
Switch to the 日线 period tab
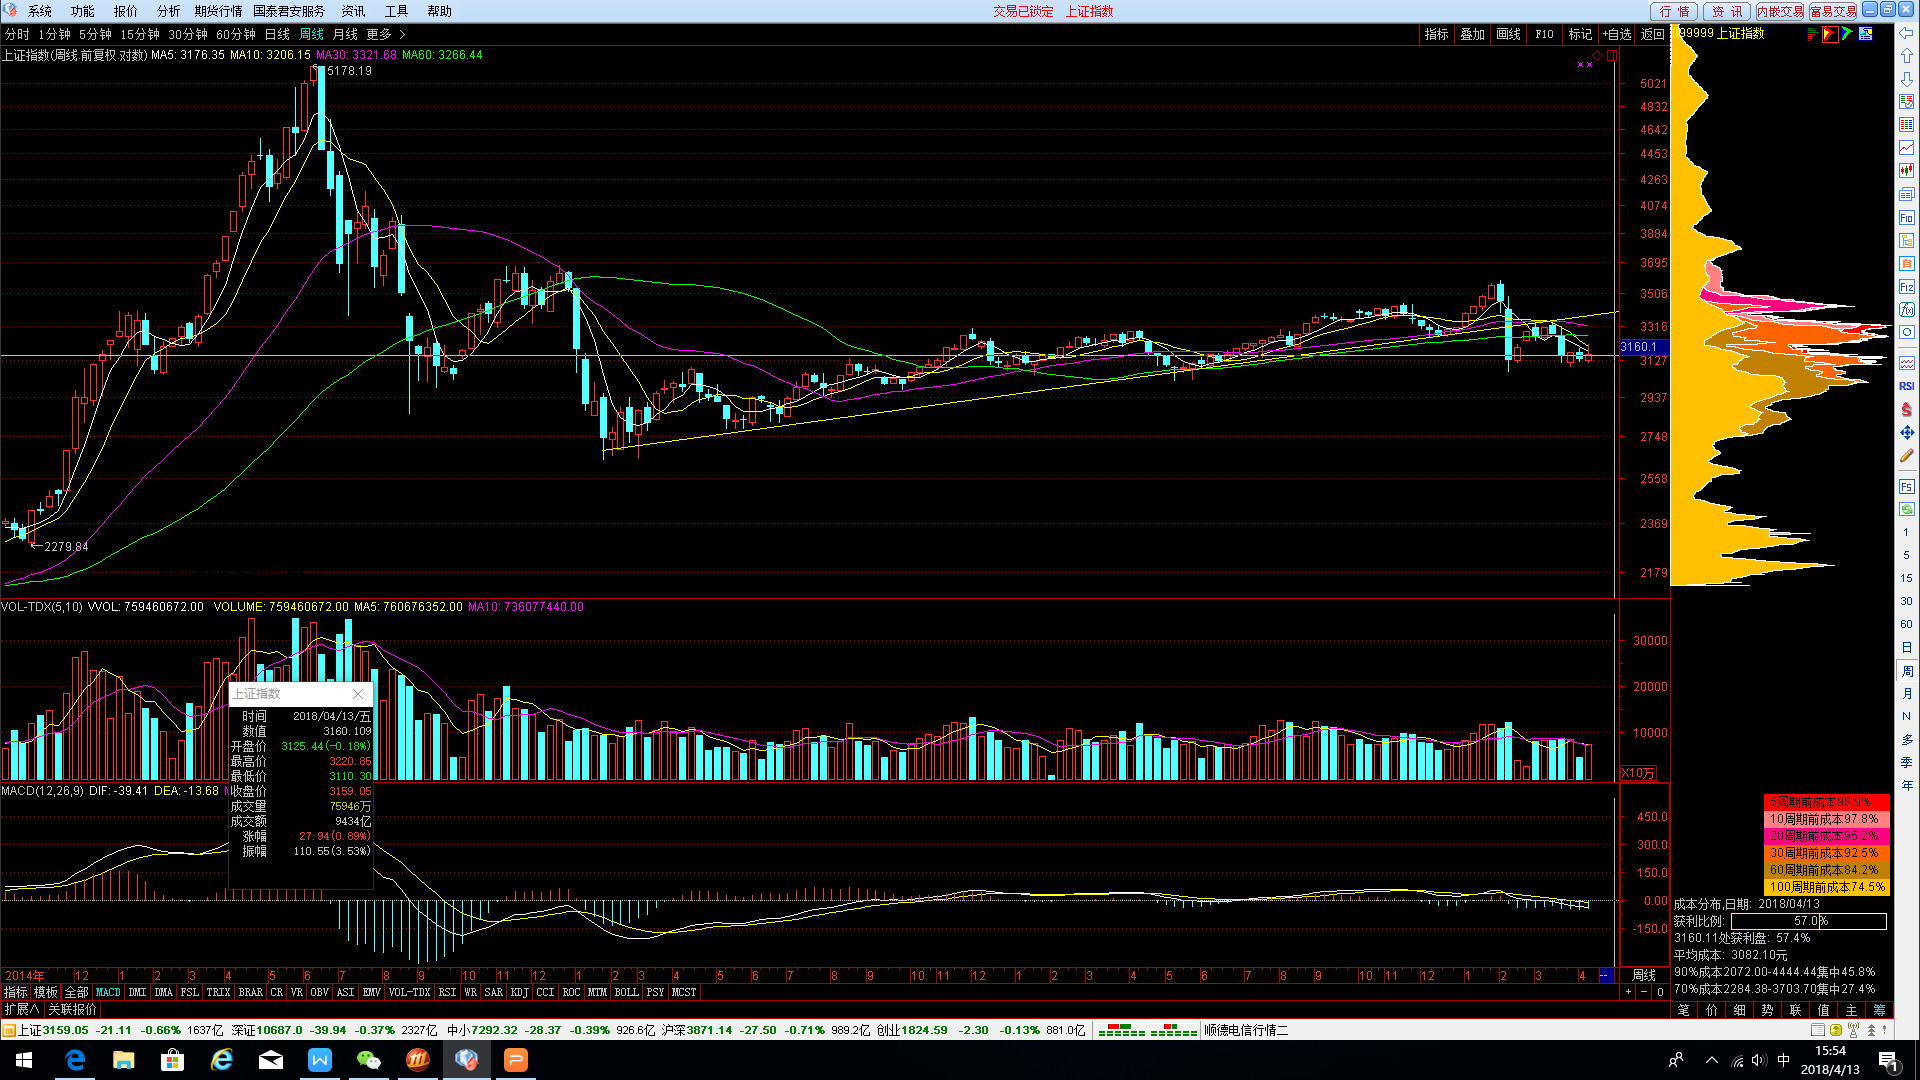tap(277, 35)
